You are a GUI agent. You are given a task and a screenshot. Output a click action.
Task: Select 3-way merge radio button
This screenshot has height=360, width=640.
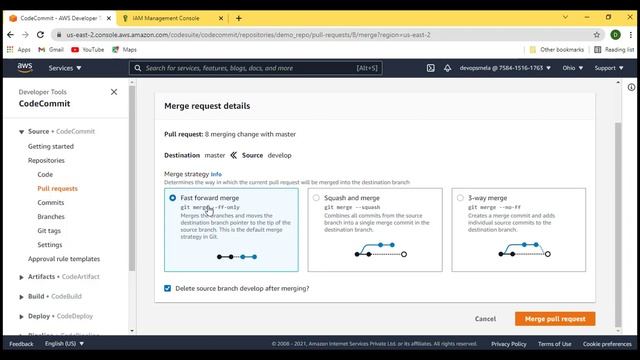pyautogui.click(x=460, y=198)
